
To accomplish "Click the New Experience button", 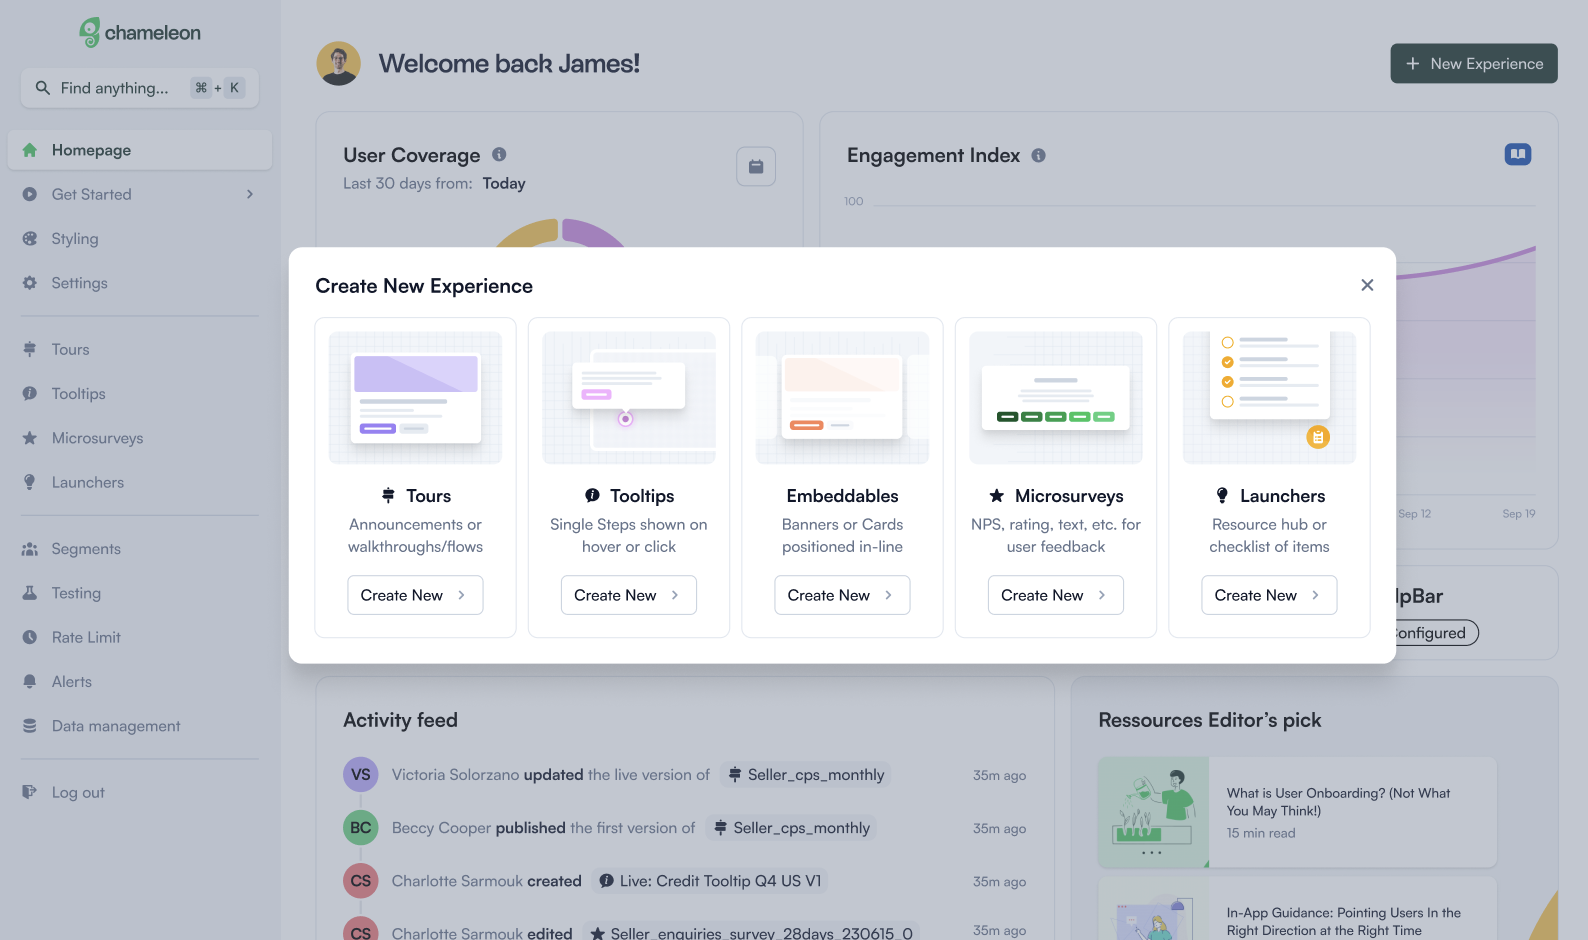I will (x=1474, y=63).
